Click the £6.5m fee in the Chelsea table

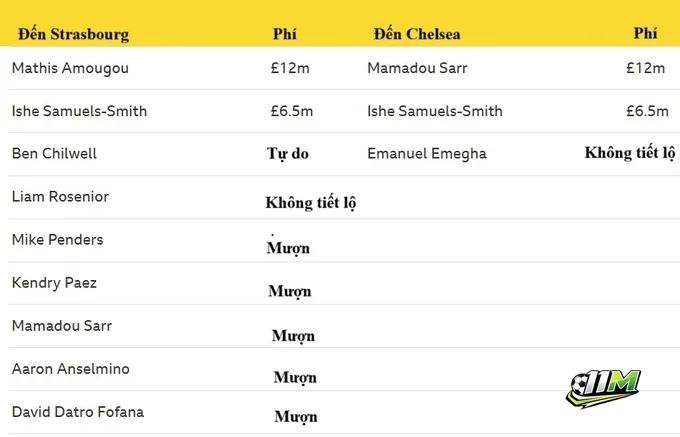647,111
